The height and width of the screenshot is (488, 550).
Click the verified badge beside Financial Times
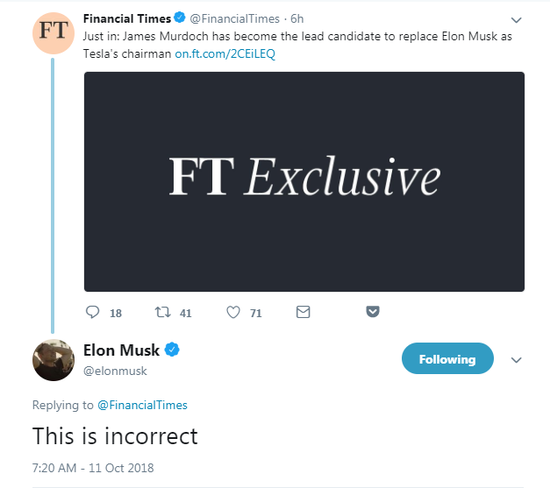point(180,18)
